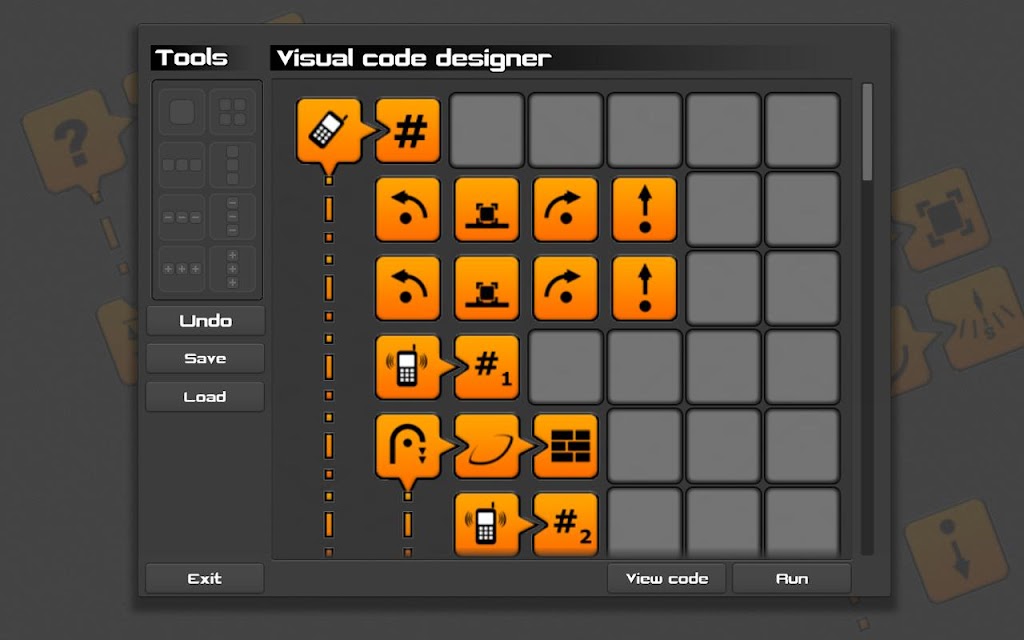
Task: Click the Undo button
Action: 206,321
